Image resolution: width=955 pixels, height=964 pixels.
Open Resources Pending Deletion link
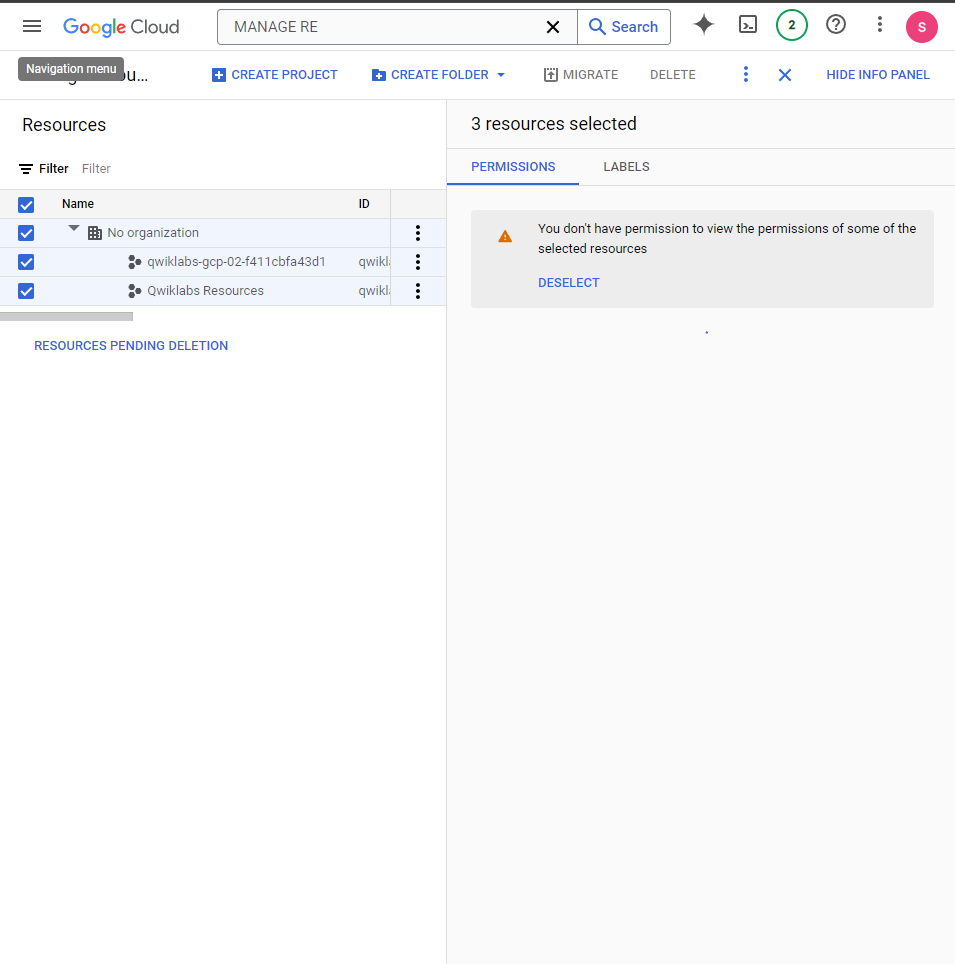tap(131, 346)
